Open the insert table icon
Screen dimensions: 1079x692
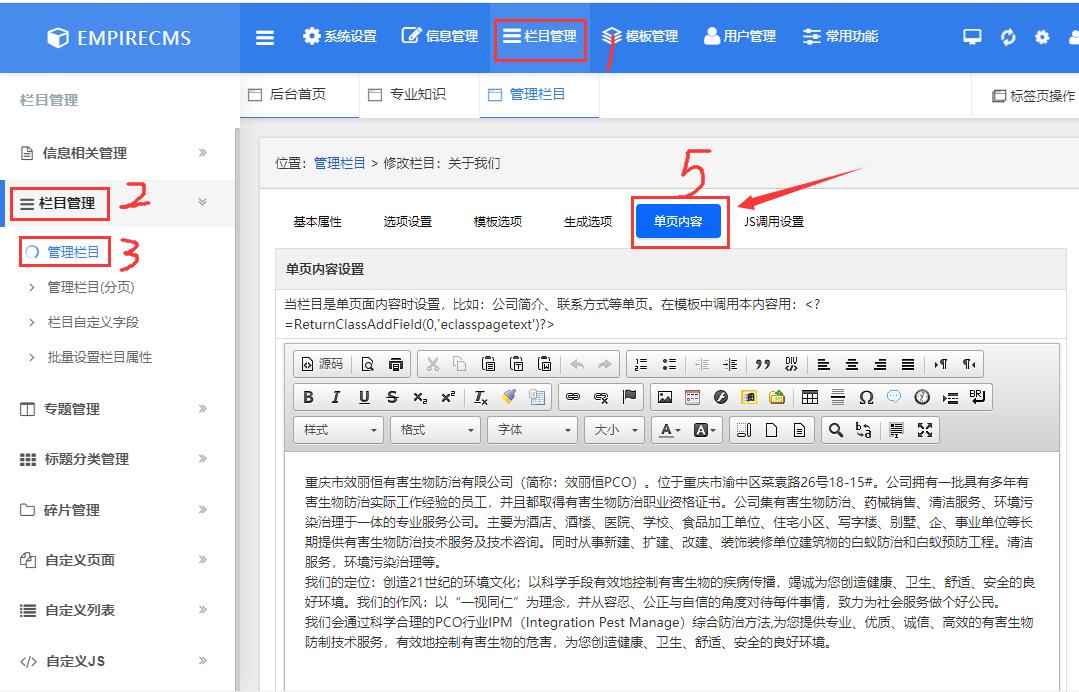point(812,396)
